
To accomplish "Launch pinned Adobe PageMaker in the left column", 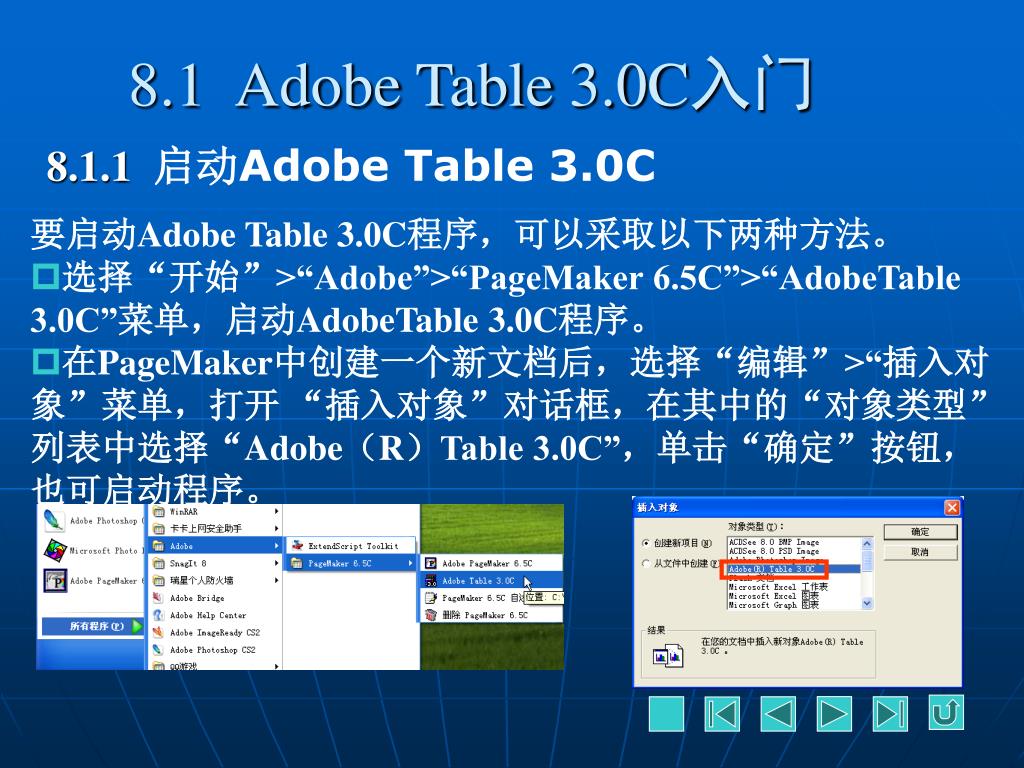I will tap(55, 580).
